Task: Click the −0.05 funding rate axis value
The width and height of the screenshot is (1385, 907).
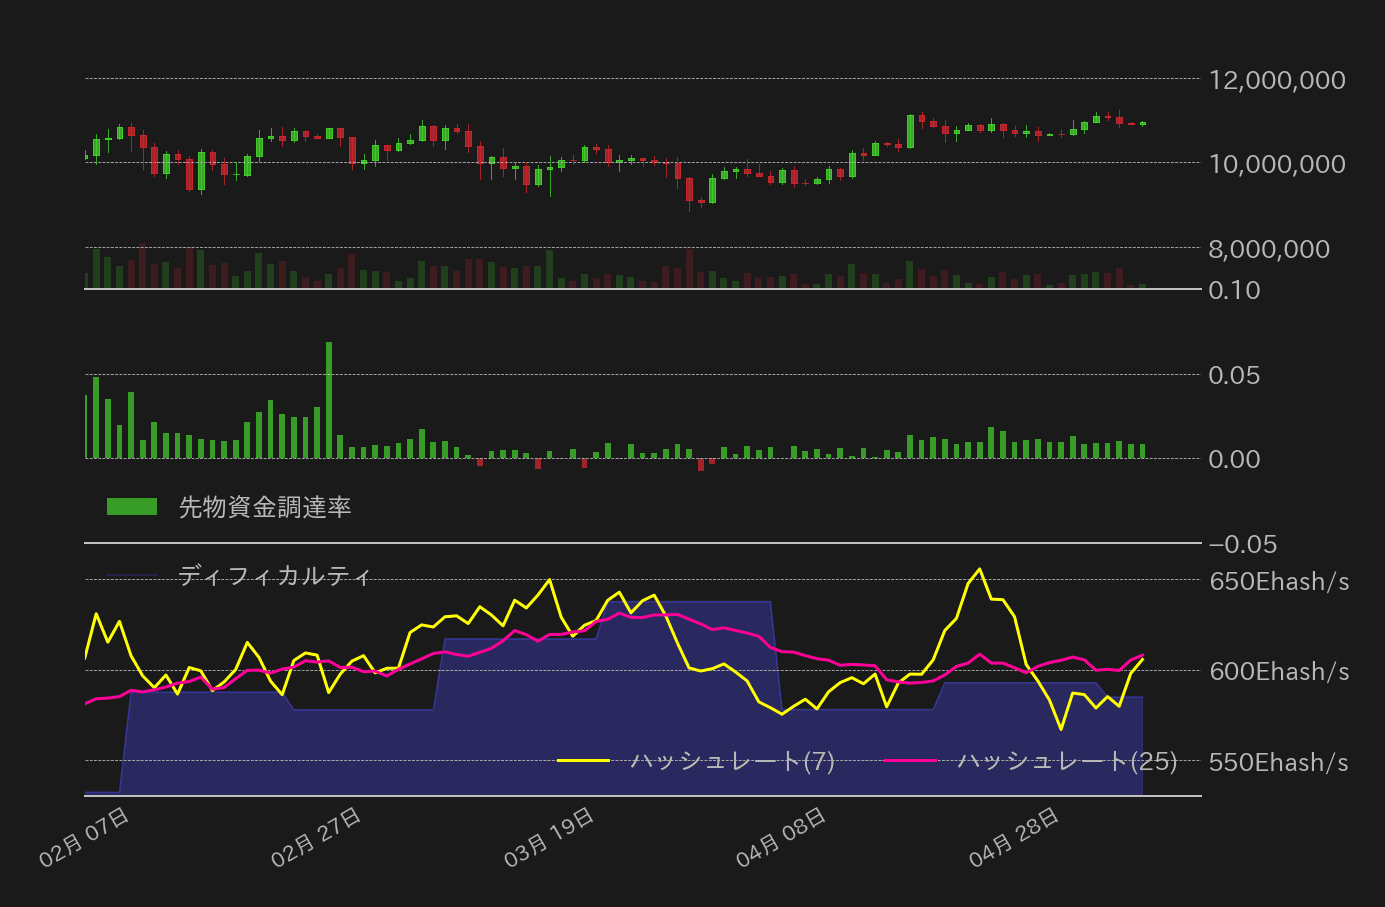Action: (1240, 544)
